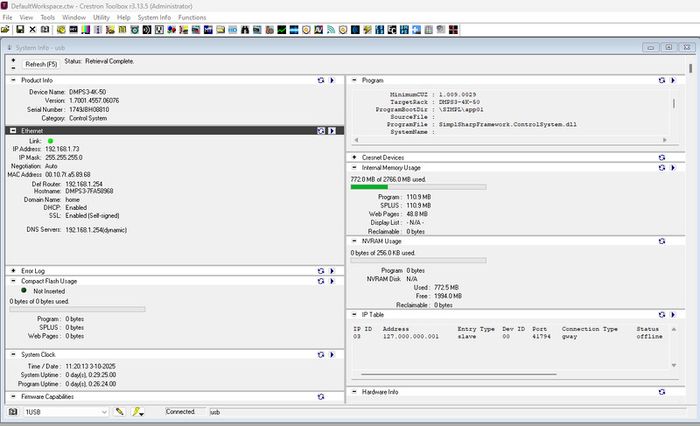700x426 pixels.
Task: Refresh the Compact Flash Usage section
Action: (321, 281)
